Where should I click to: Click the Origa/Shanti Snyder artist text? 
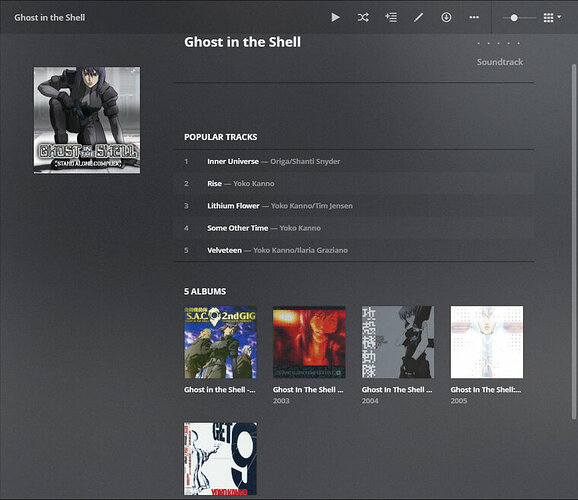tap(305, 162)
